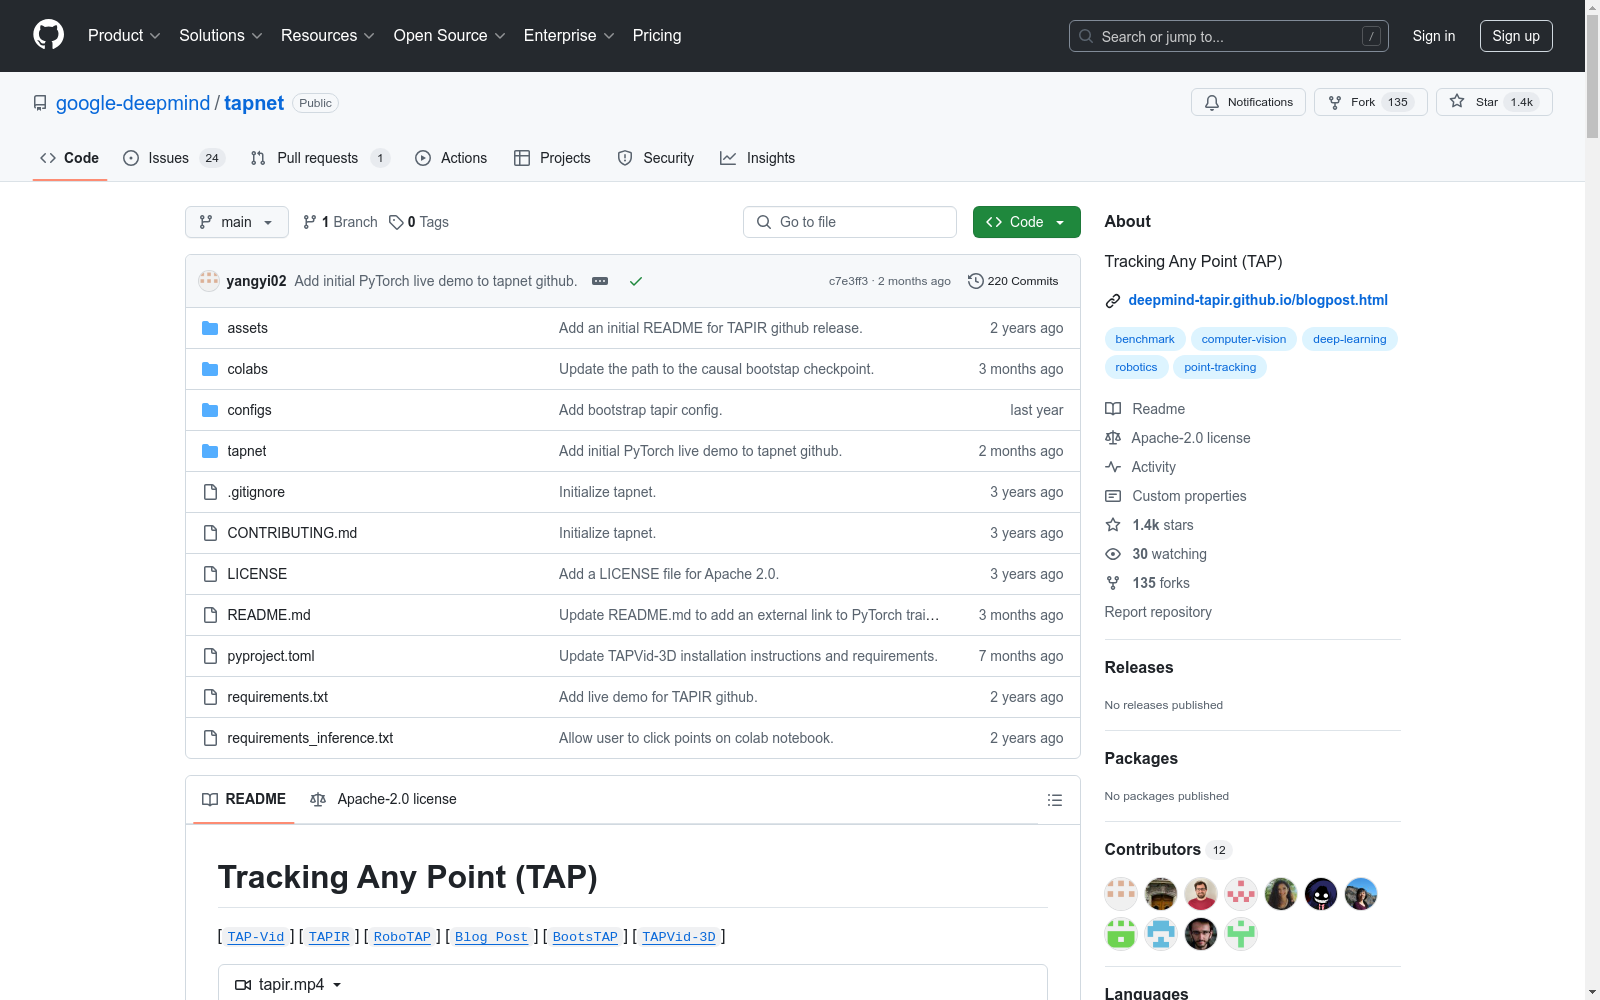Expand the Product menu

124,36
